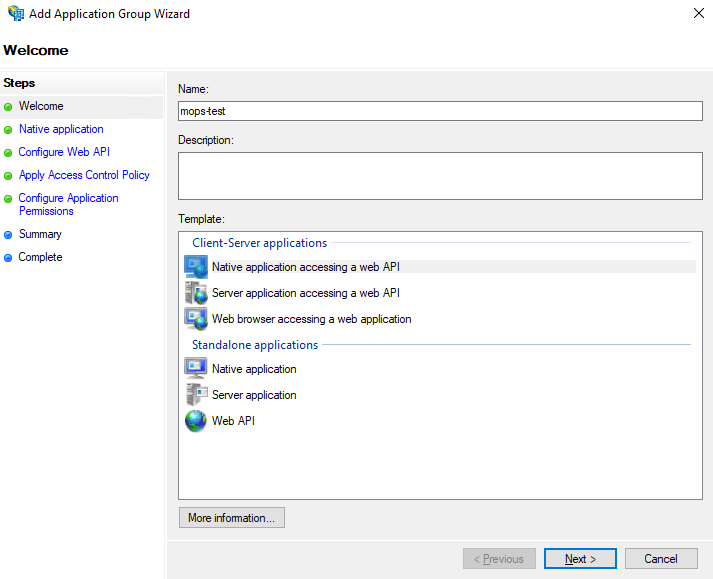Click the wizard icon in title bar
This screenshot has width=713, height=579.
pos(15,14)
